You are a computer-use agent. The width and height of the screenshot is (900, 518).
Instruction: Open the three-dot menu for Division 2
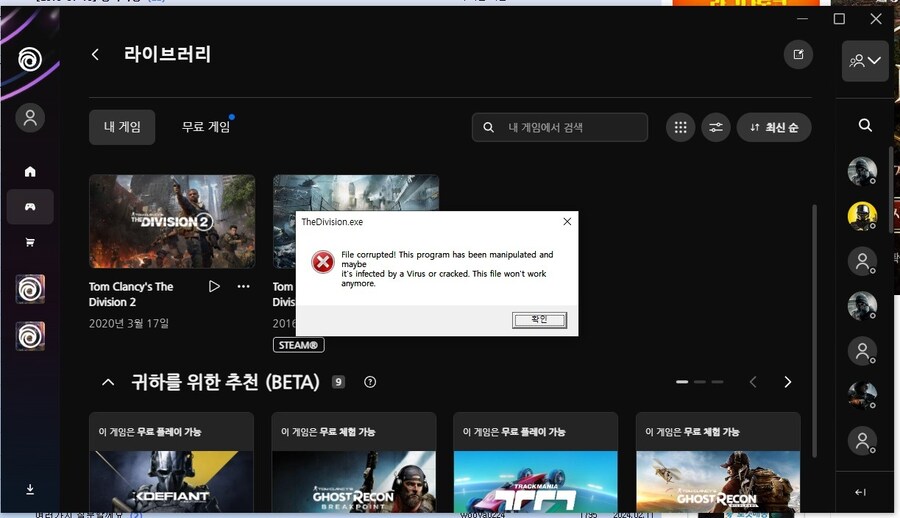coord(243,286)
